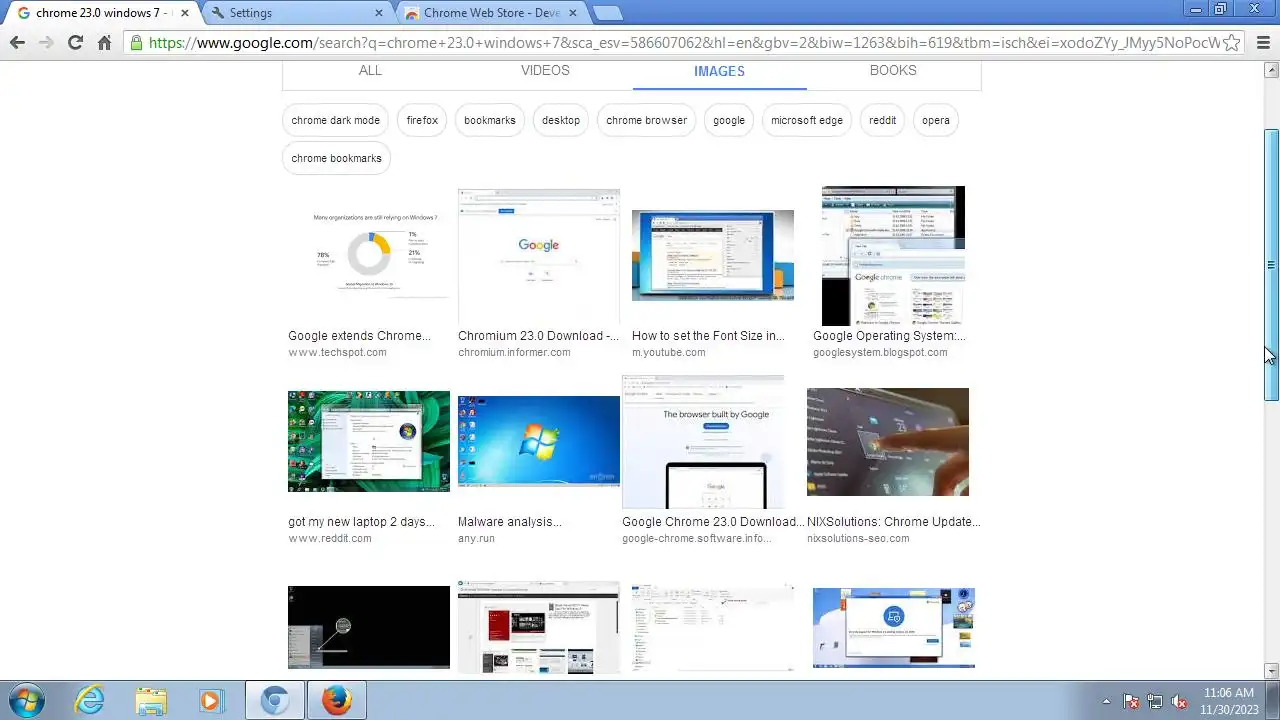Open the Malware analysis Windows 7 thumbnail
This screenshot has height=720, width=1280.
539,441
